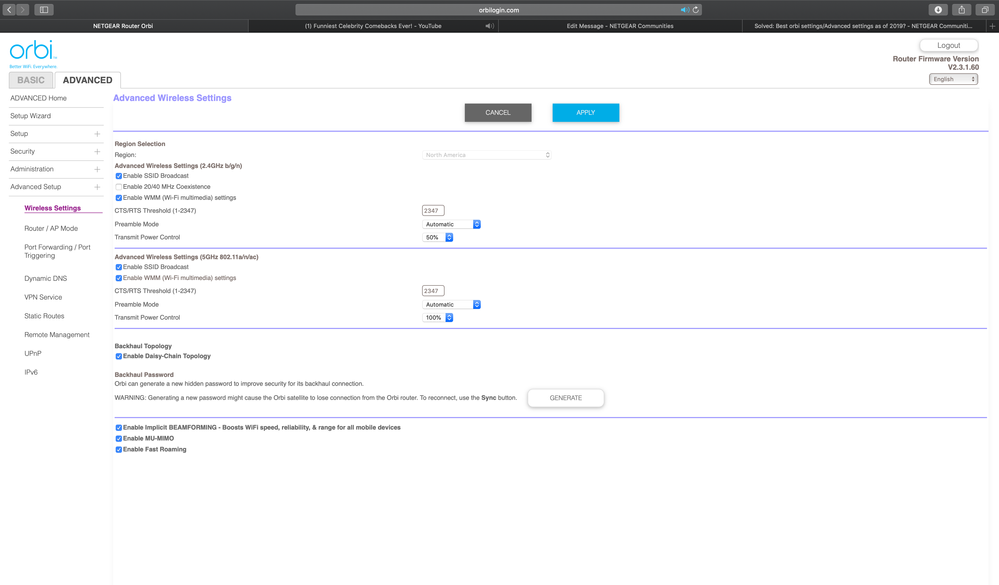Toggle the Safari sidebar icon
This screenshot has height=585, width=999.
click(x=44, y=10)
